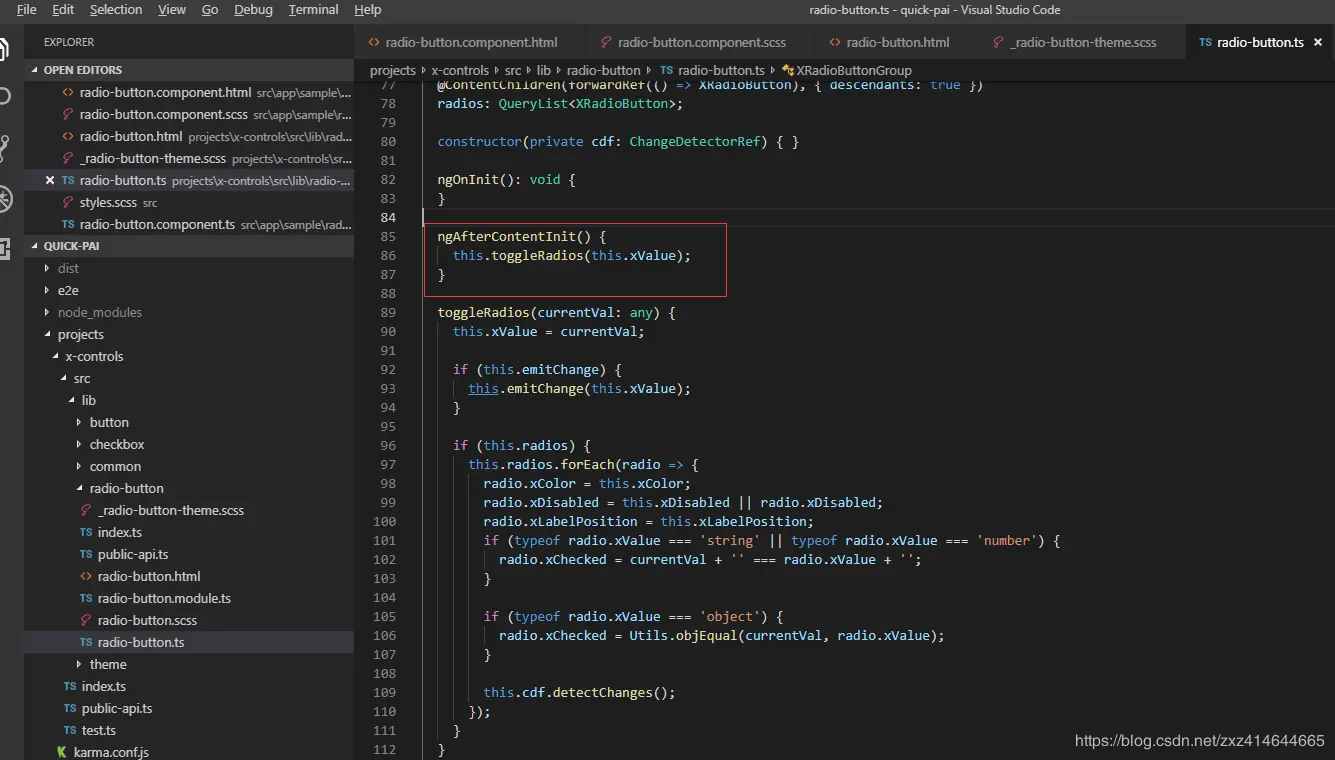Open the Explorer view in activity bar

(5, 48)
